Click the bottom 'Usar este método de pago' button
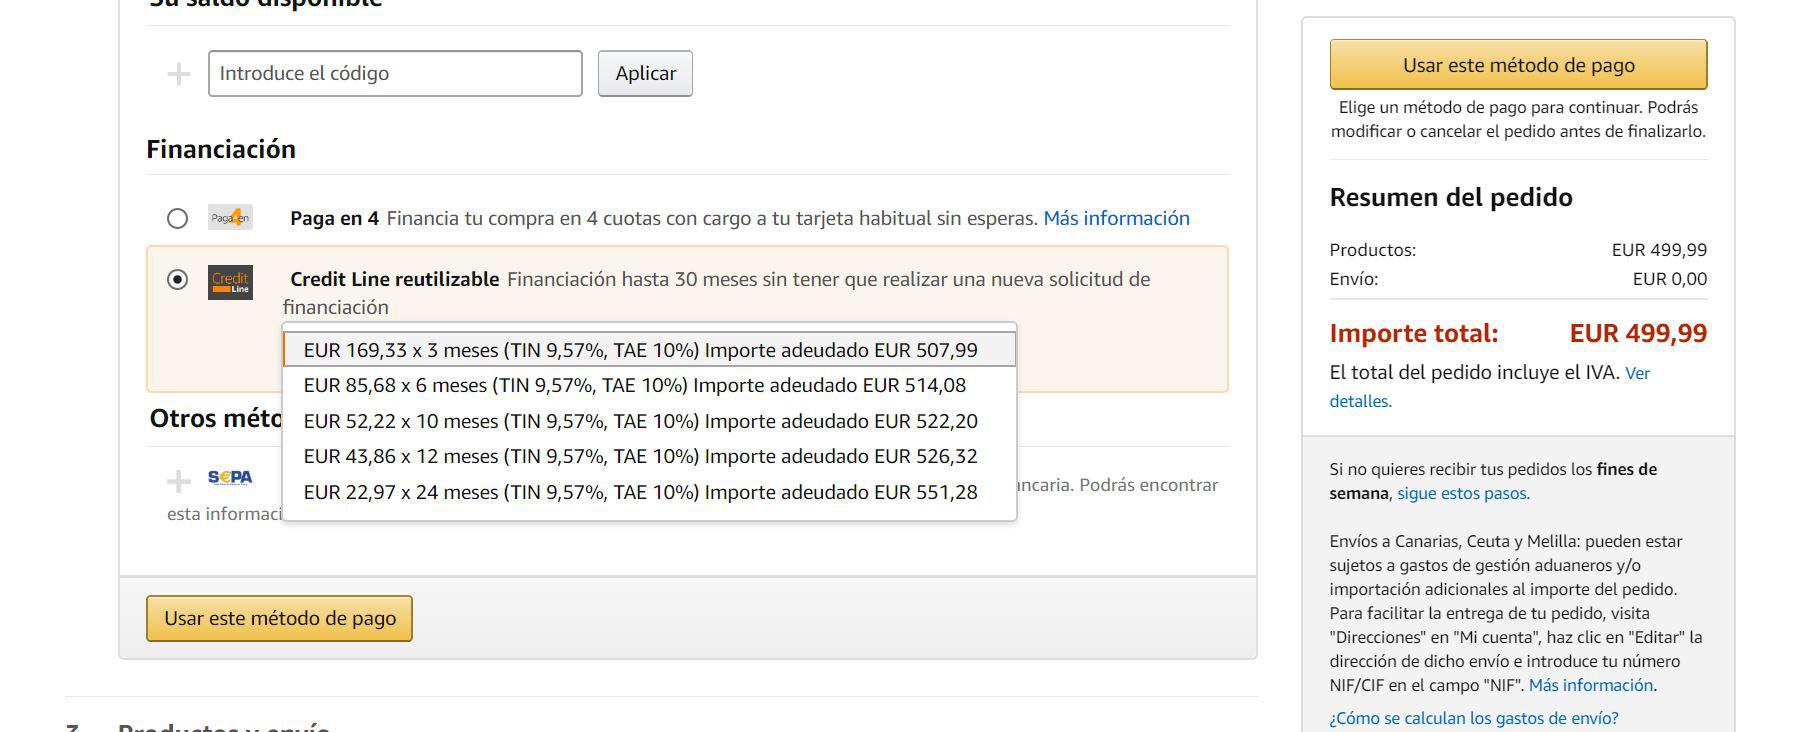This screenshot has width=1803, height=732. pos(280,618)
